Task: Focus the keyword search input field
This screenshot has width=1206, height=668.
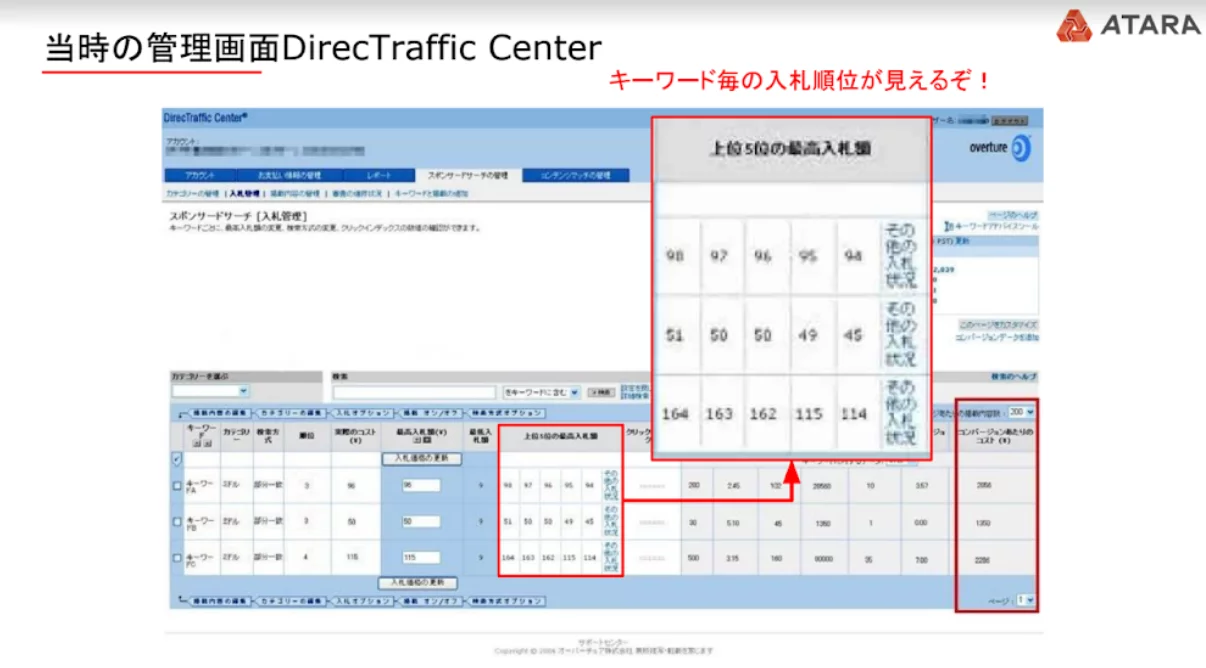Action: [414, 392]
